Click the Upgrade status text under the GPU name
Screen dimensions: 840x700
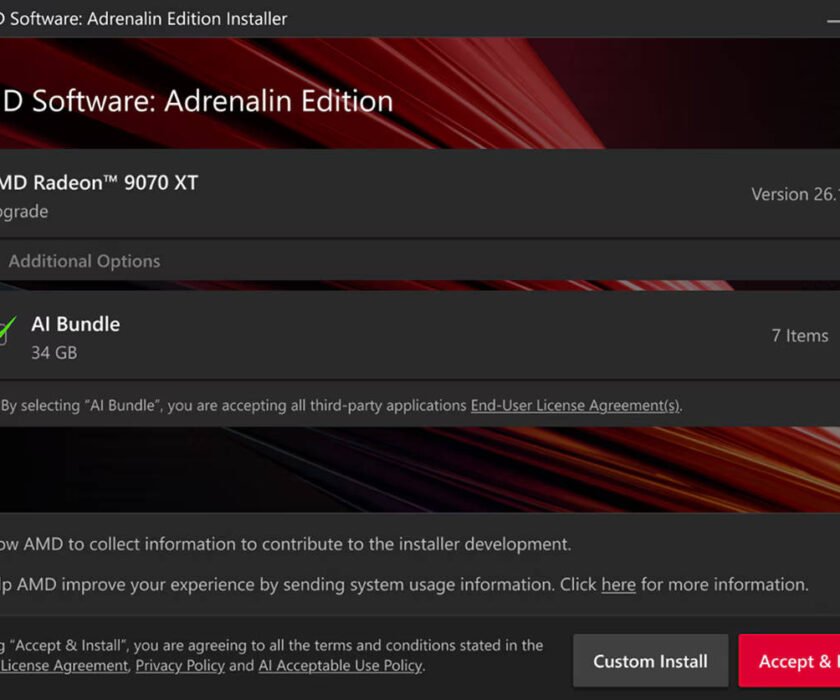pyautogui.click(x=24, y=211)
